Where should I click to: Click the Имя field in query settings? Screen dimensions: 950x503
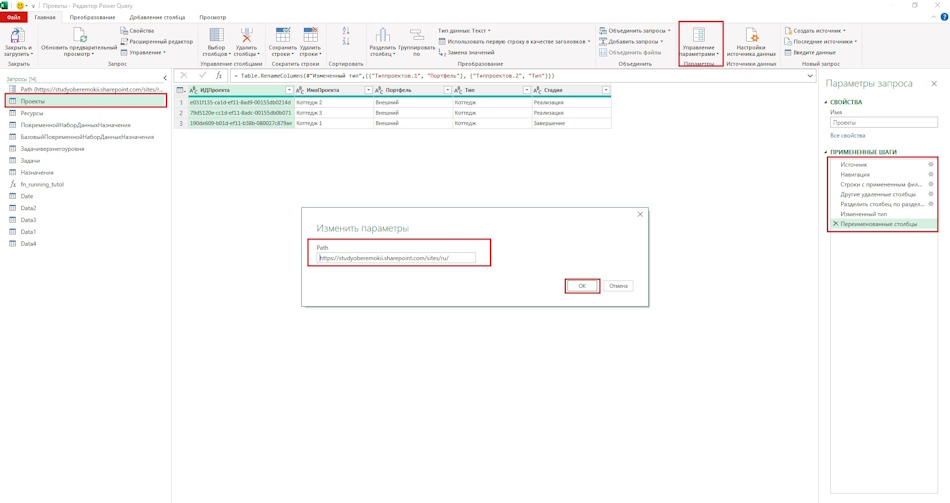[x=883, y=122]
